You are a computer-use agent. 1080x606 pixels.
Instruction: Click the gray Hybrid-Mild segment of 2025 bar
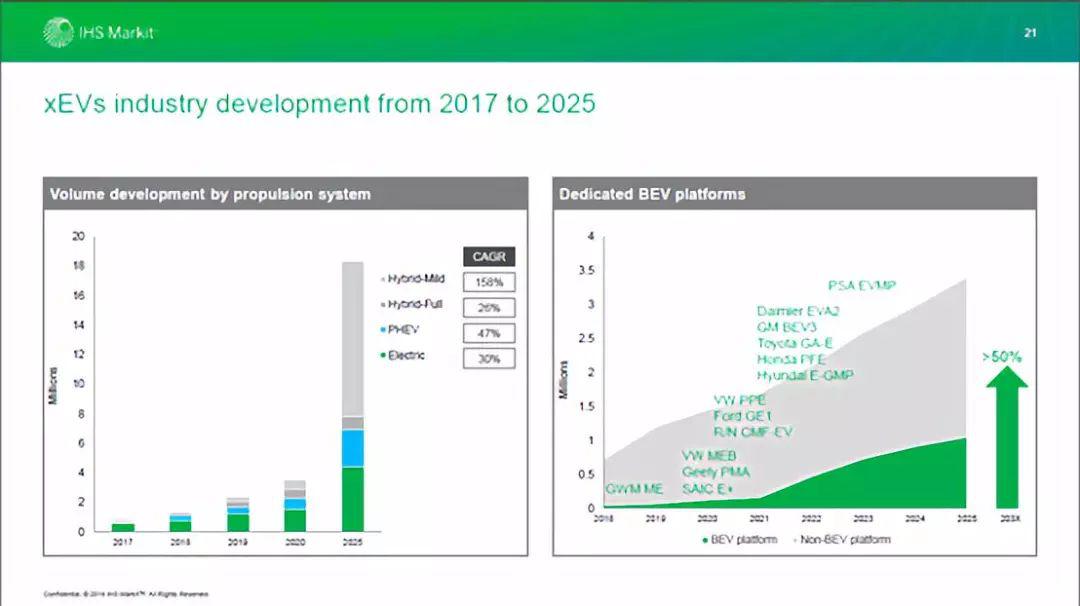pyautogui.click(x=353, y=338)
